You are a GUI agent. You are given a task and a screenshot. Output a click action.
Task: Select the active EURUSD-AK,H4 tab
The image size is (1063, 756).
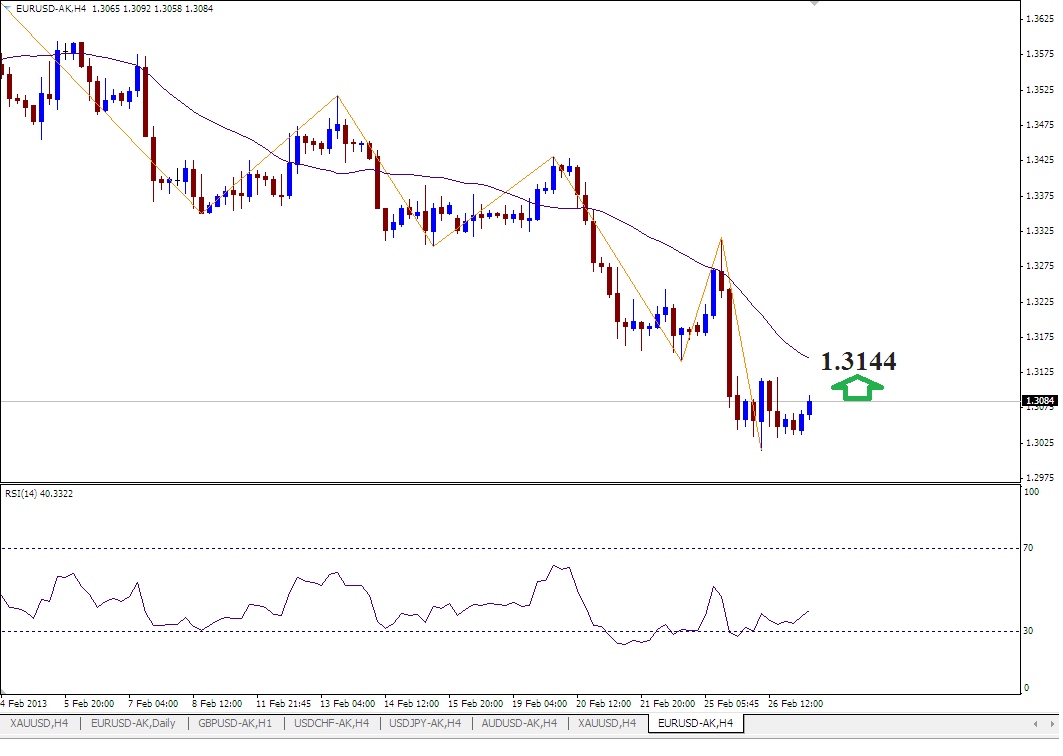[696, 722]
